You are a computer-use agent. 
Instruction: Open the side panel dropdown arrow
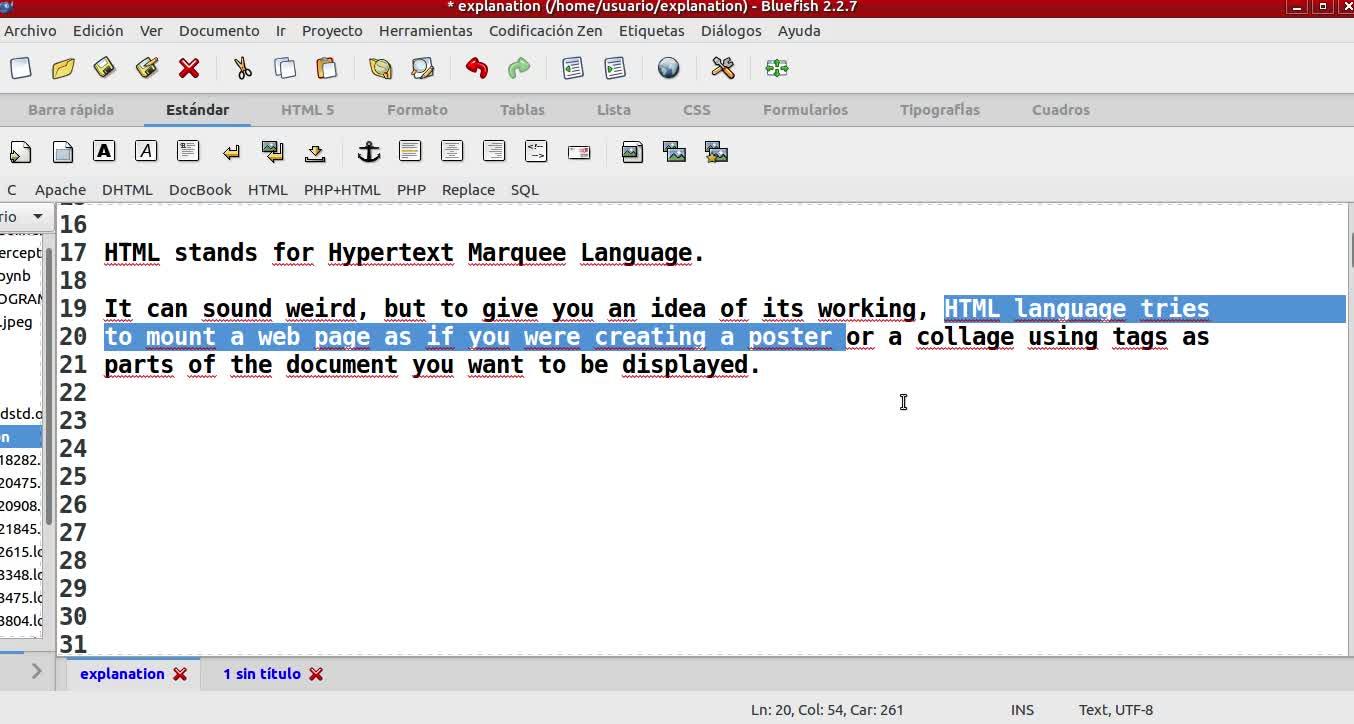[38, 217]
